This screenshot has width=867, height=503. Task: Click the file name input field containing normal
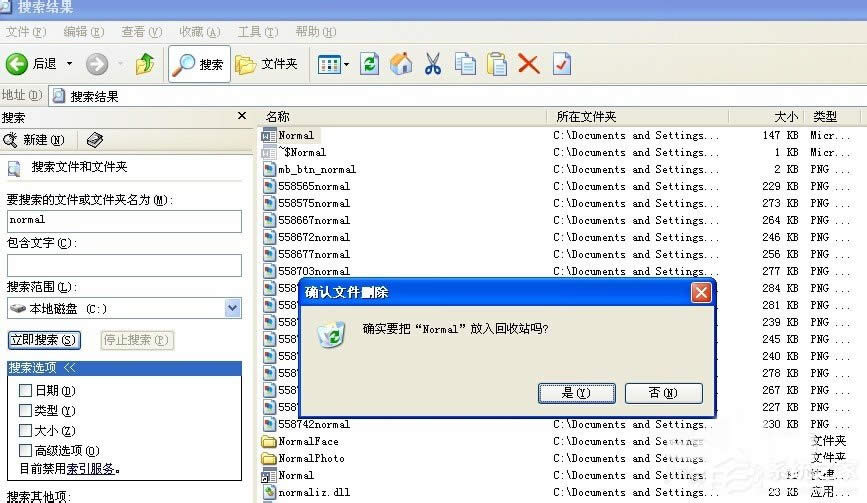124,220
